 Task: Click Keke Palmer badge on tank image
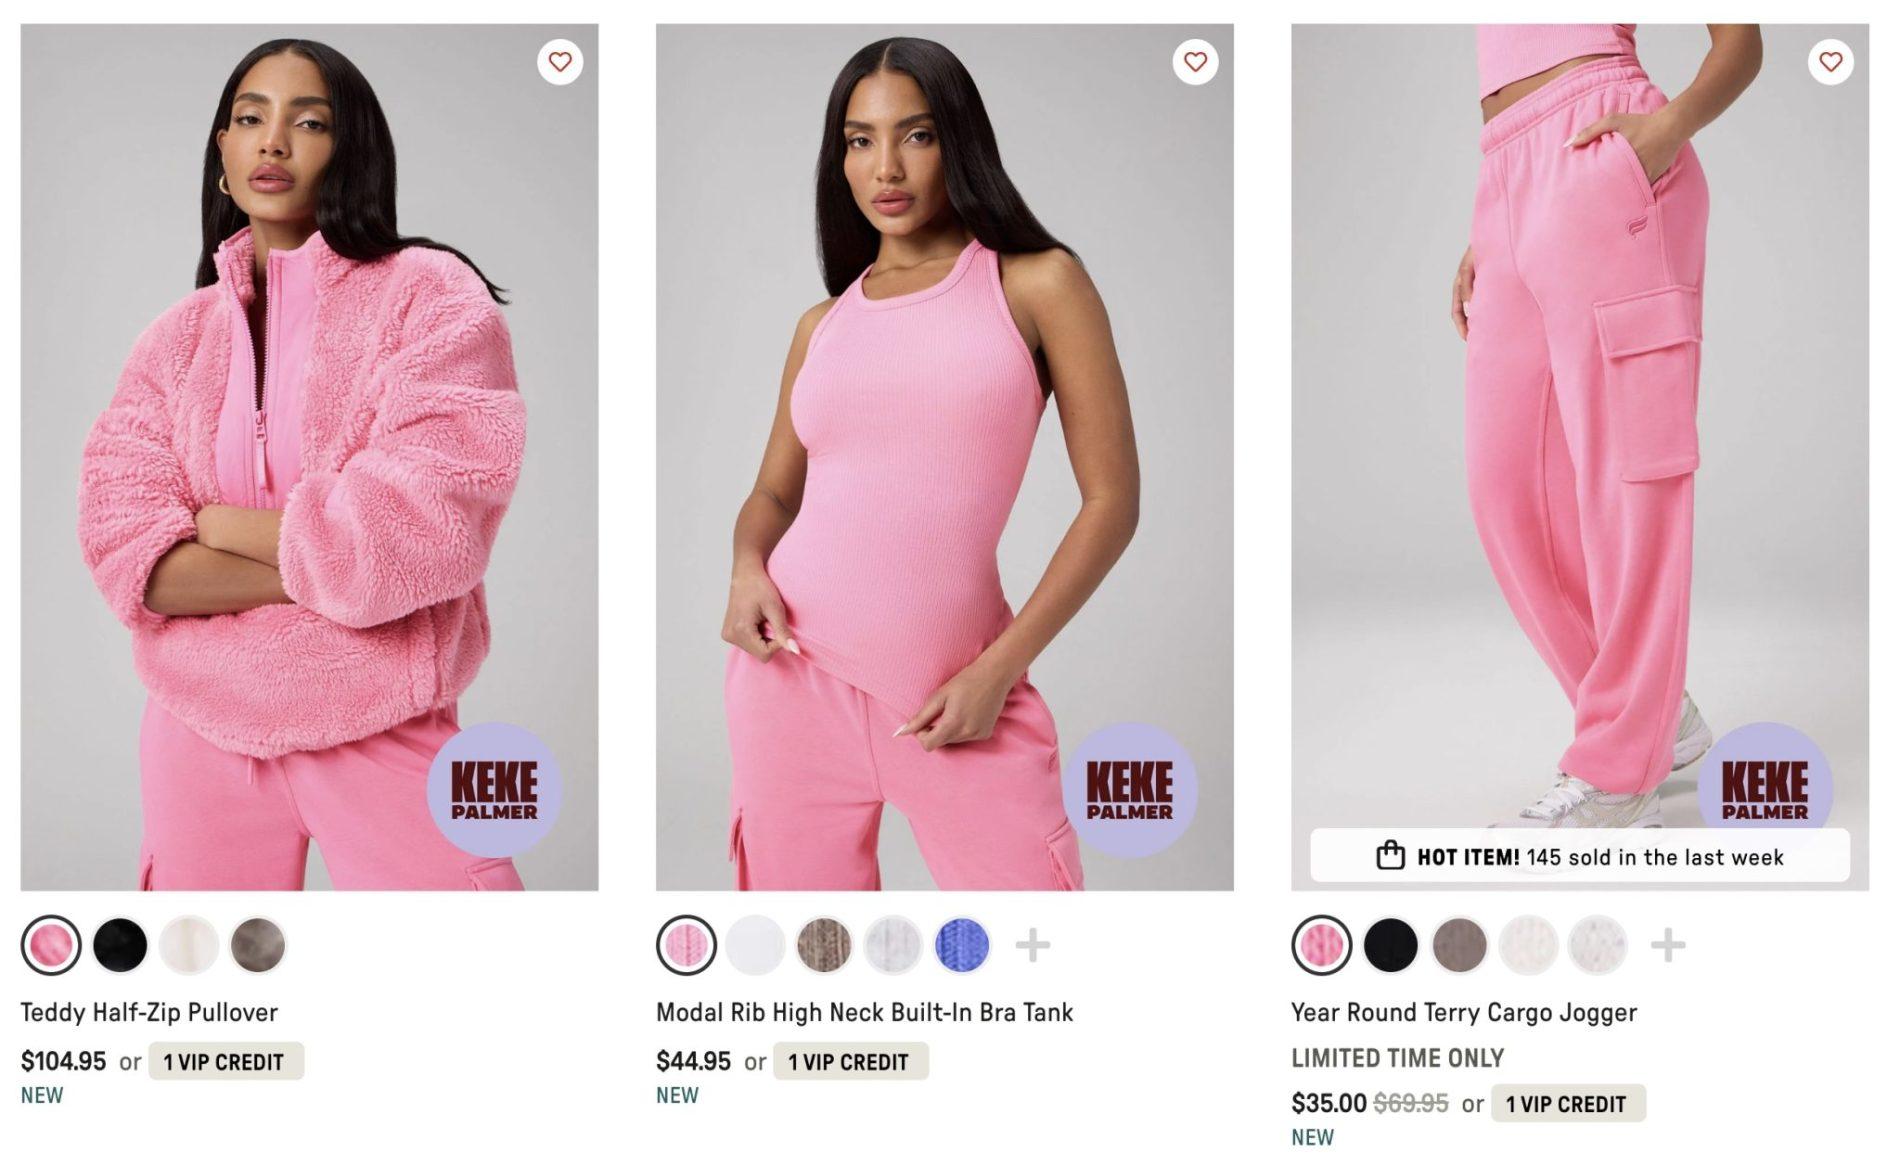click(x=1129, y=790)
